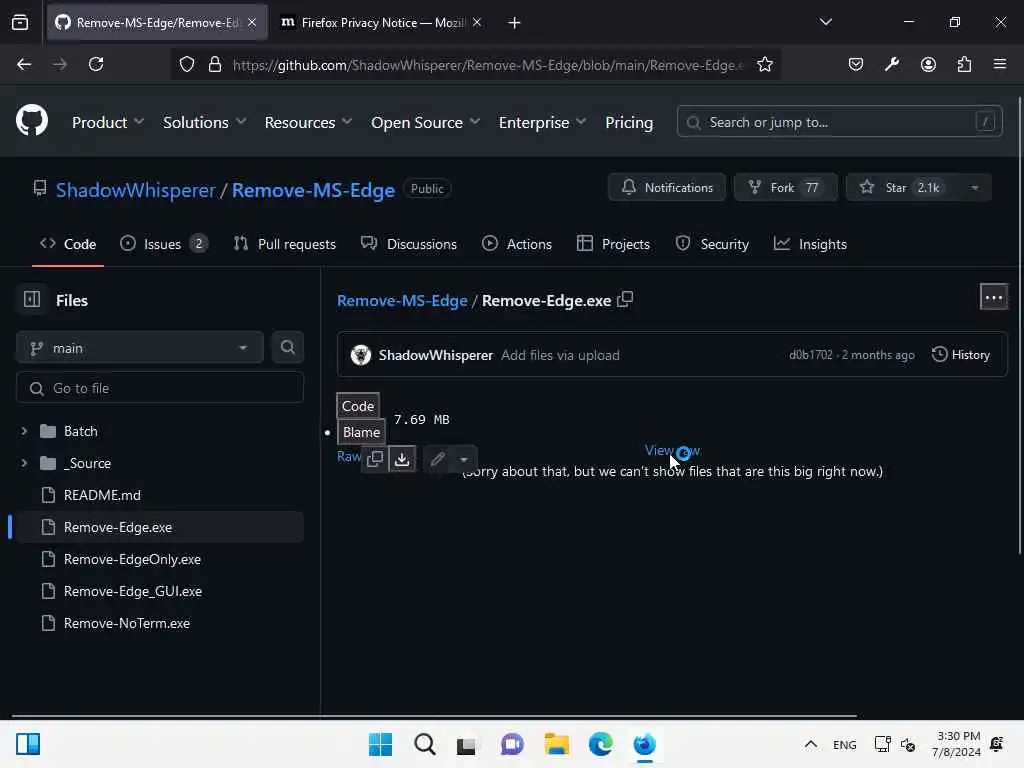Open the Firefox View icon in tab strip
1024x768 pixels.
(20, 22)
